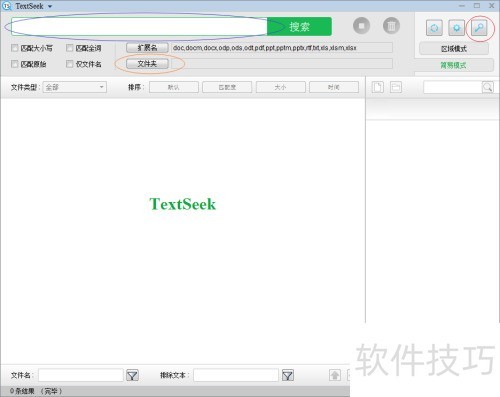This screenshot has height=397, width=500.
Task: Click the funnel icon next to 排除文本 field
Action: pyautogui.click(x=288, y=376)
